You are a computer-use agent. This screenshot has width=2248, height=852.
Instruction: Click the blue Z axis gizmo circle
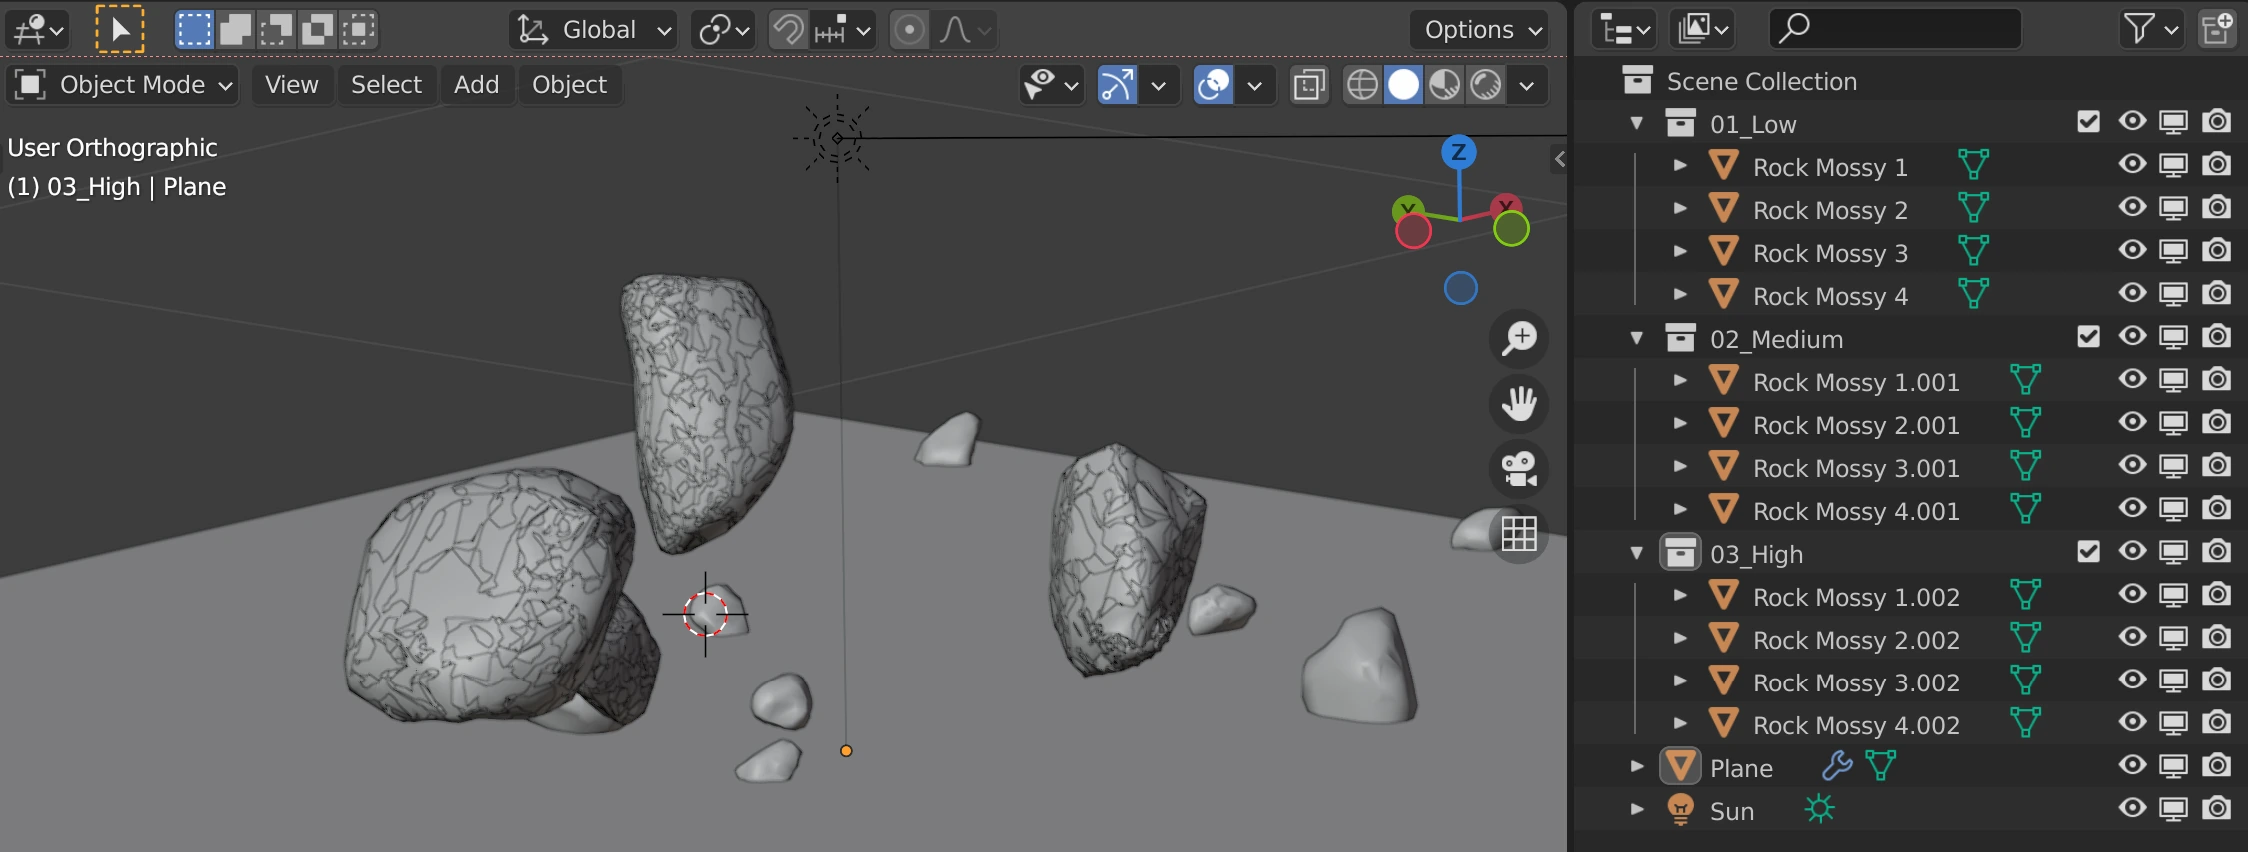1459,152
